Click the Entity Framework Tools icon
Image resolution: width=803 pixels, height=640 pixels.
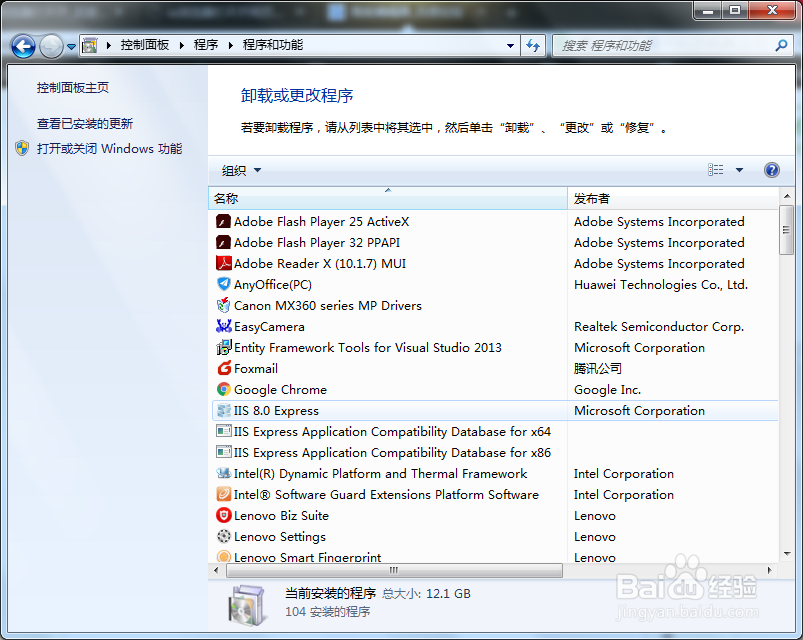coord(223,348)
